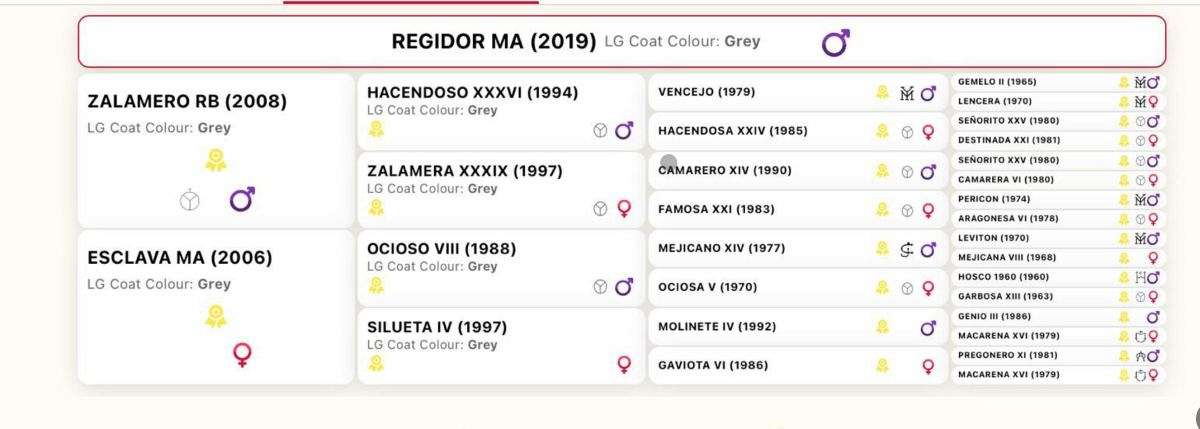Click the brand mark icon in ZALAMERO RB card

[188, 201]
